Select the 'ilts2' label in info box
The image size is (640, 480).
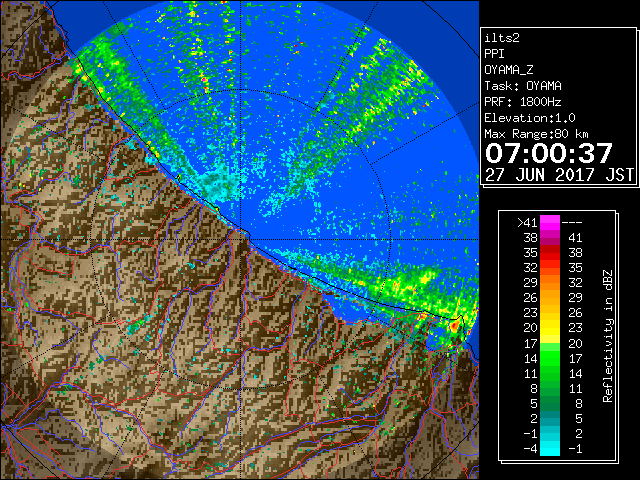(x=502, y=38)
